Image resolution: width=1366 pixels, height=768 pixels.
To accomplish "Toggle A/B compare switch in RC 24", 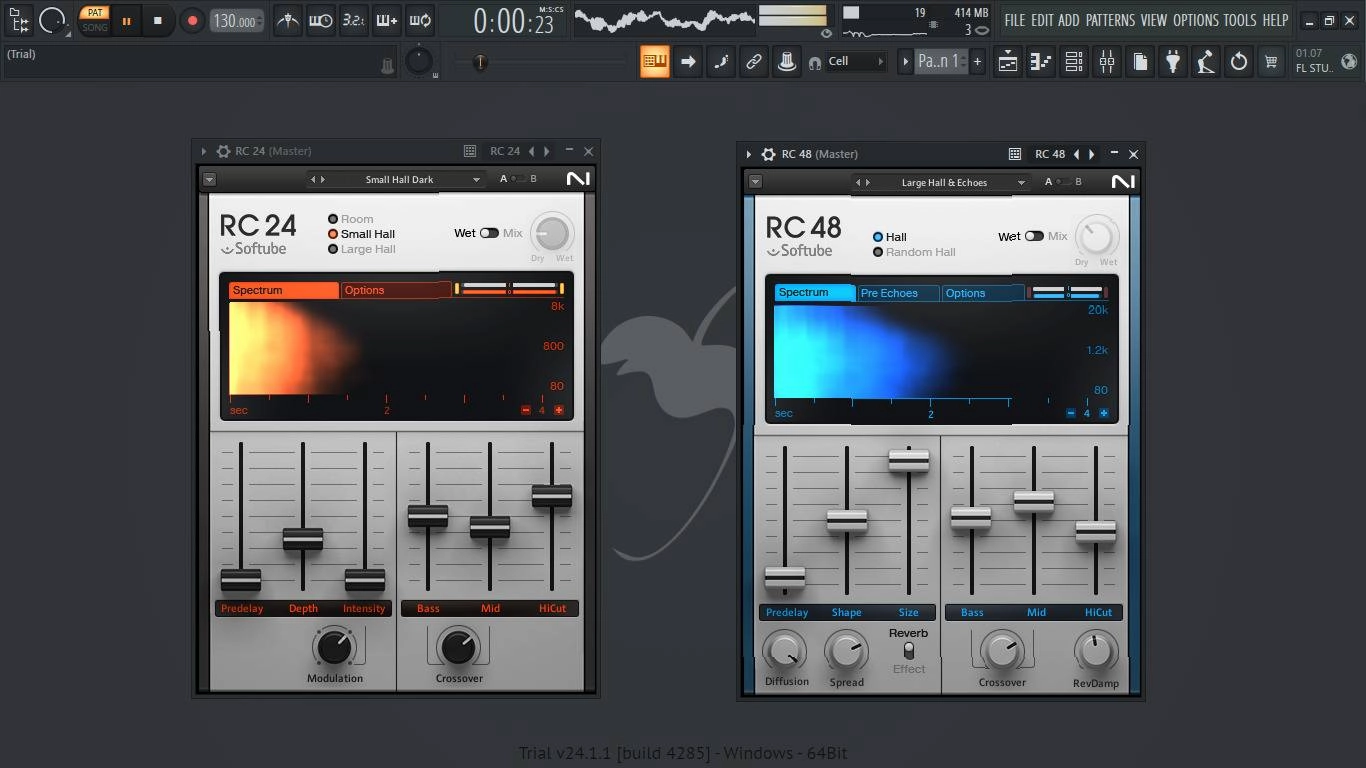I will click(x=518, y=179).
